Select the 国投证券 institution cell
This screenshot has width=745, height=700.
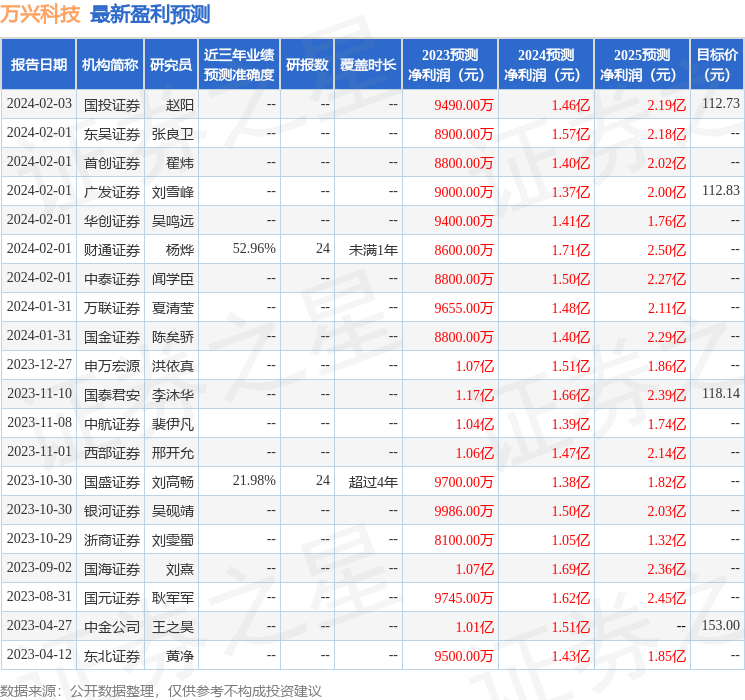[112, 105]
